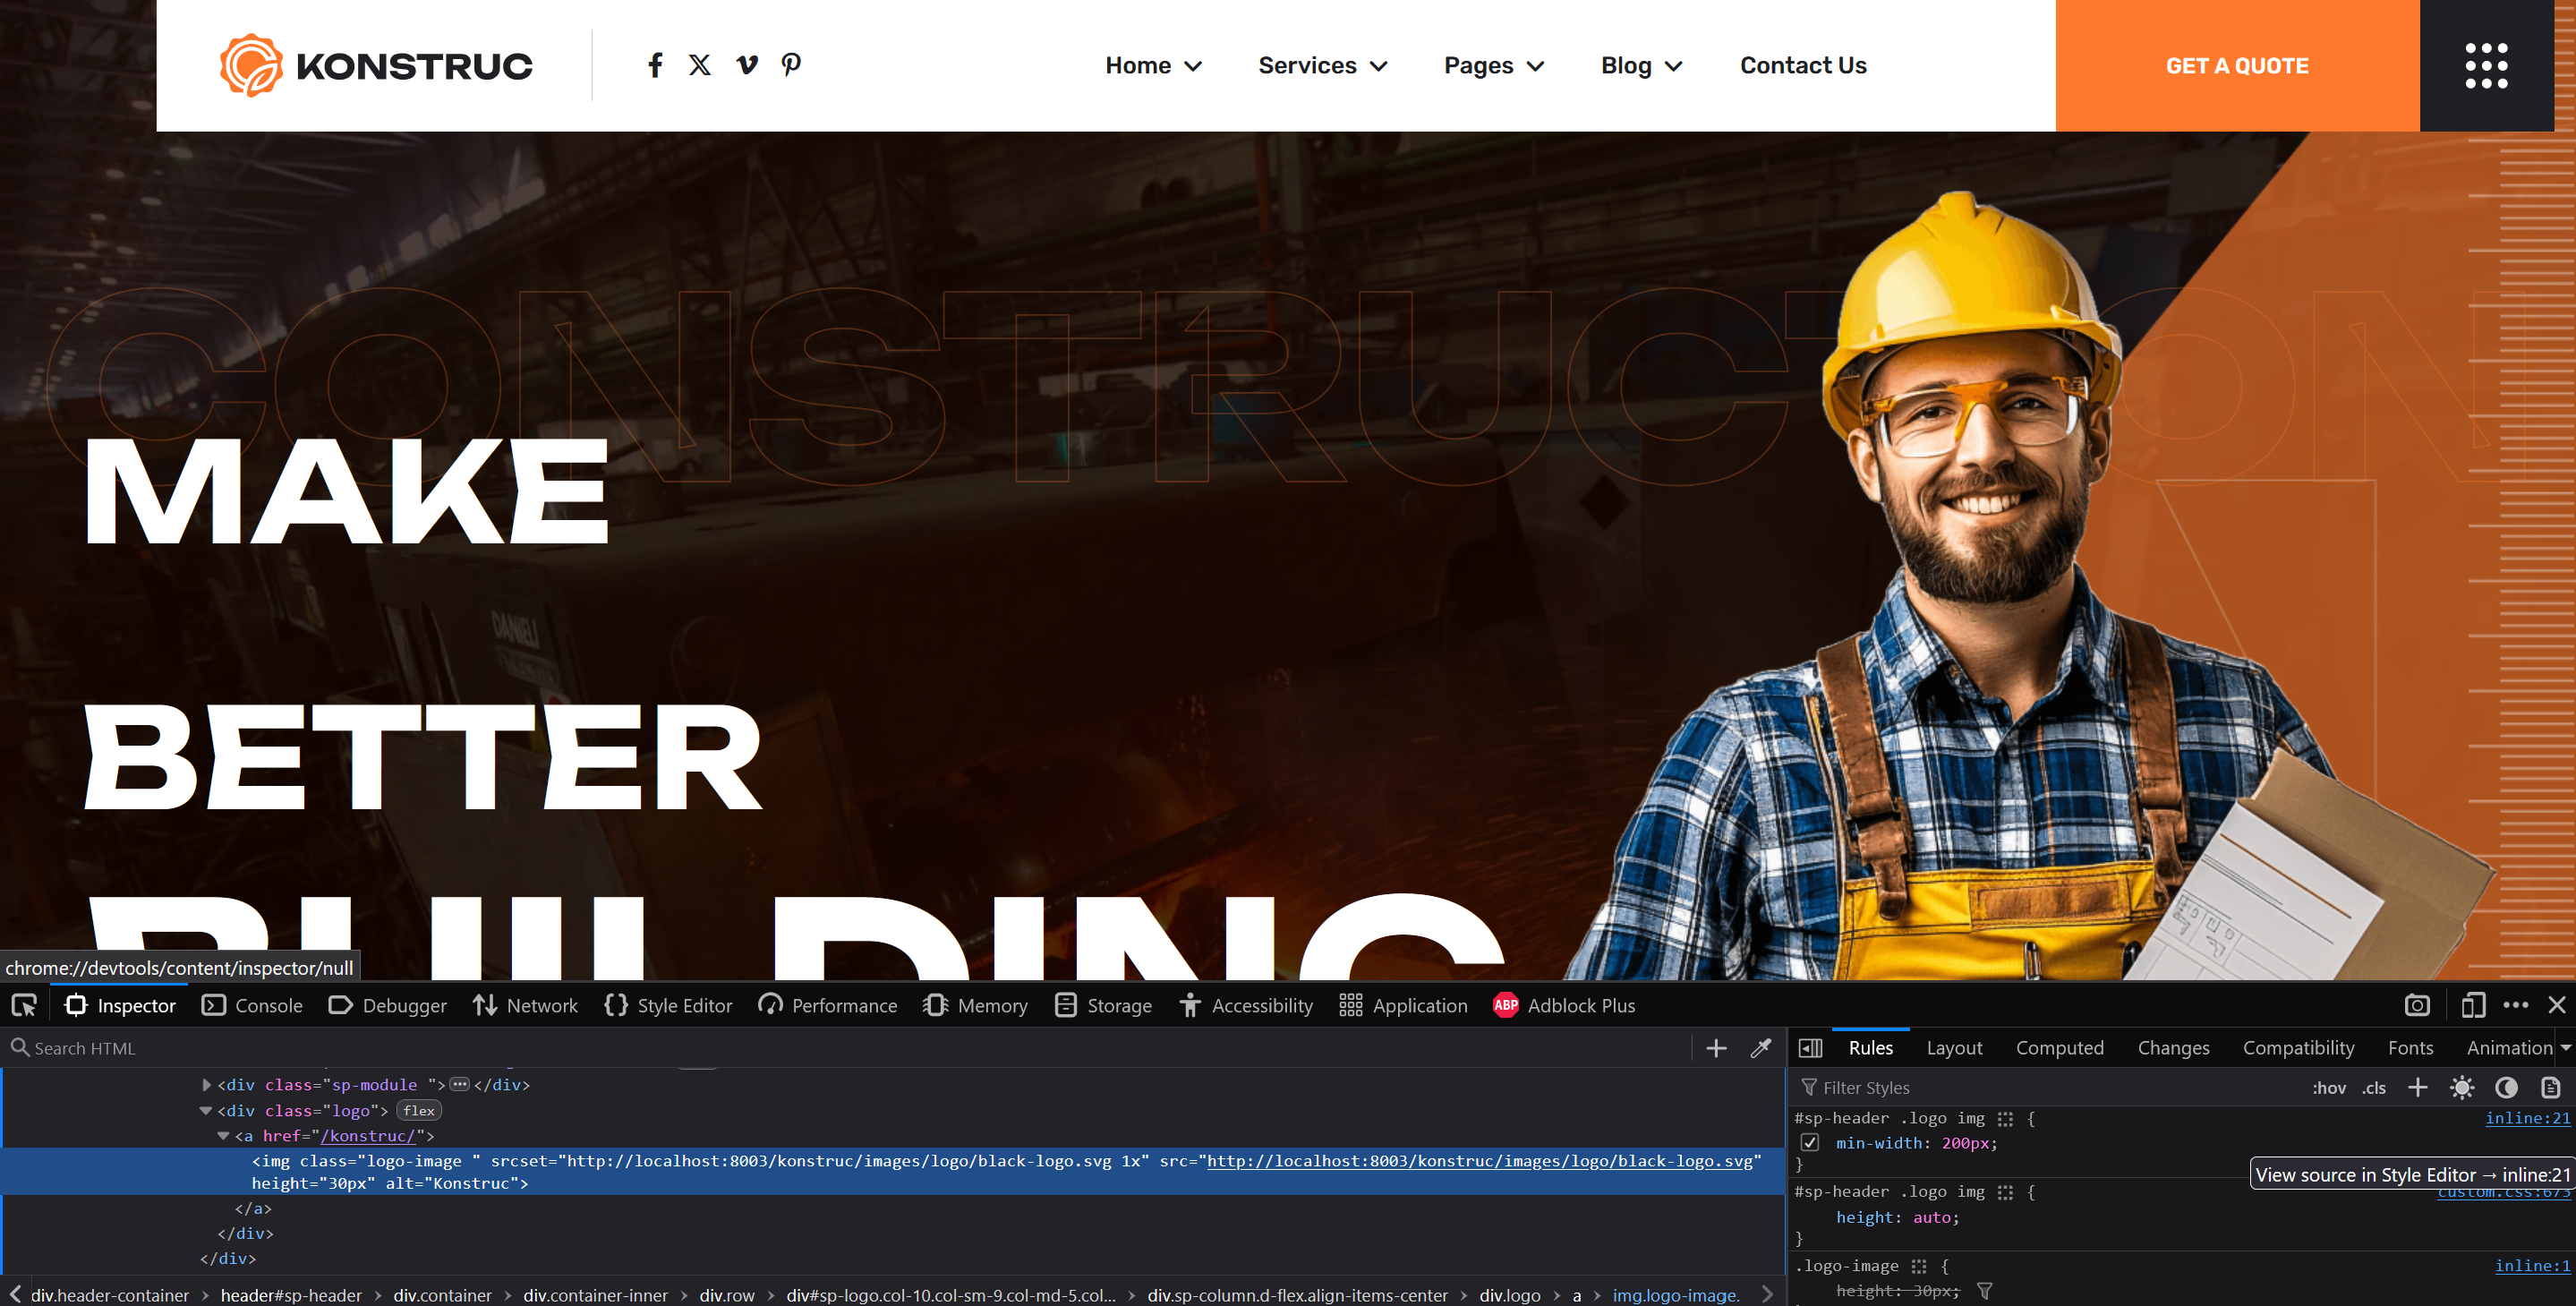
Task: Expand the sp-module div node
Action: point(206,1084)
